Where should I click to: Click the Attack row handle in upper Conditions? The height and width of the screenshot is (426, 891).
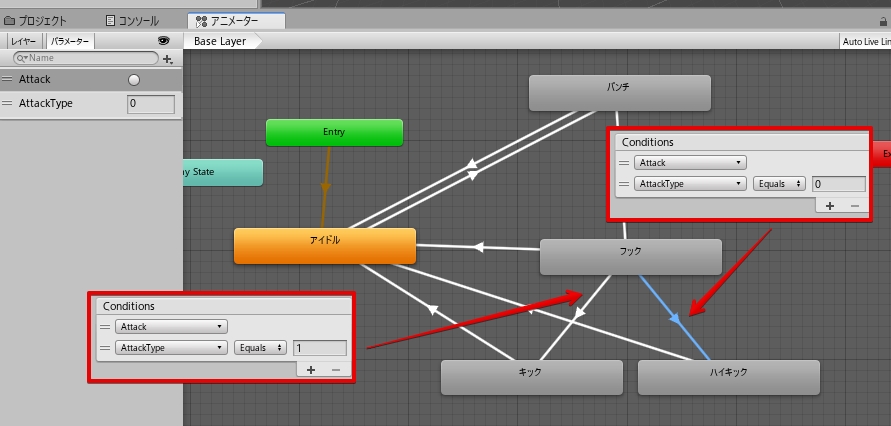(624, 163)
